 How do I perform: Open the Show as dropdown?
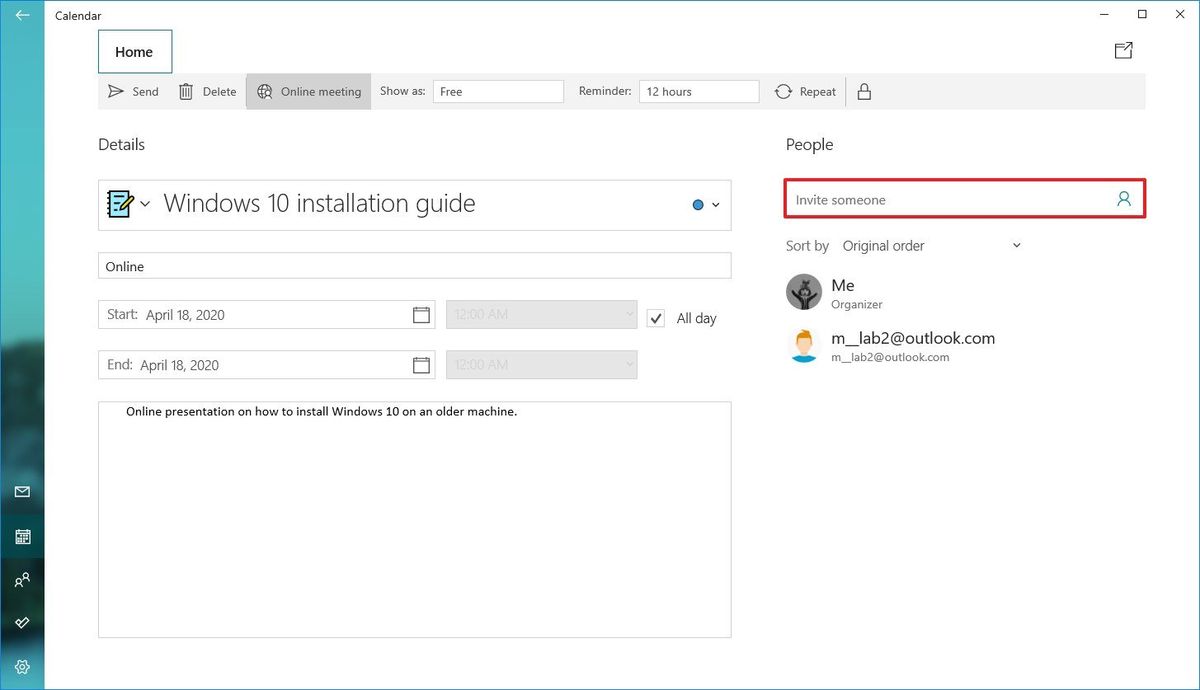(x=498, y=92)
